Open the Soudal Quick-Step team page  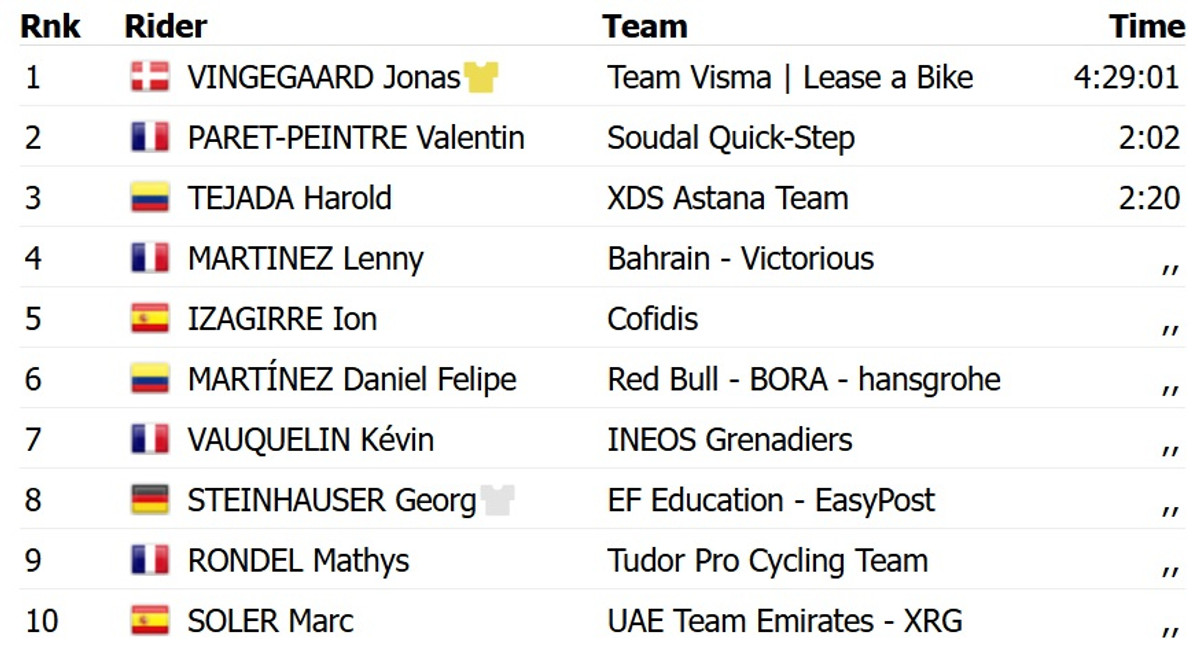tap(730, 137)
